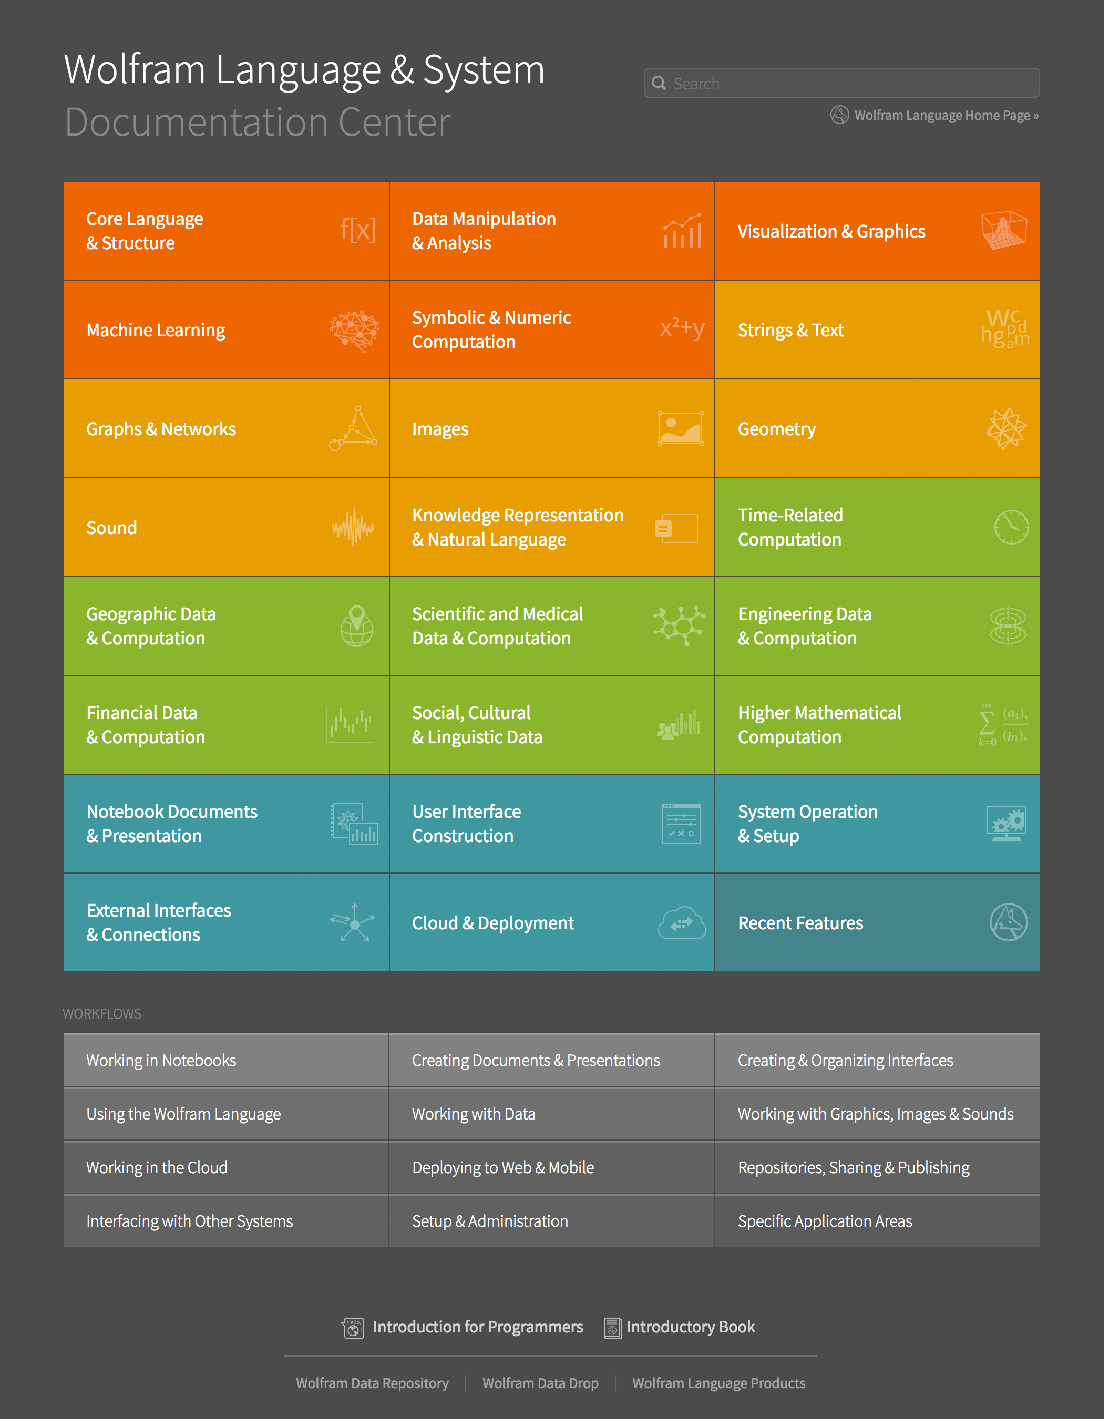Click the neural network Machine Learning icon
The width and height of the screenshot is (1104, 1419).
[354, 330]
